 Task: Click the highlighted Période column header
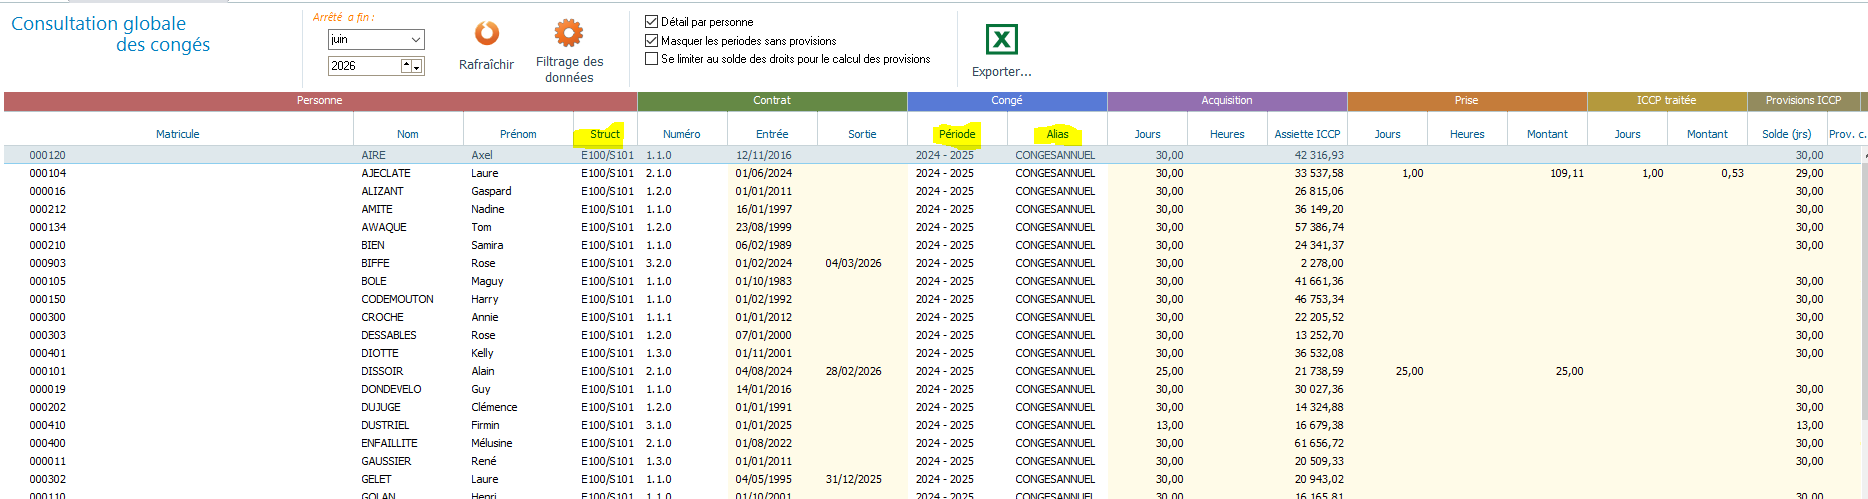tap(957, 134)
